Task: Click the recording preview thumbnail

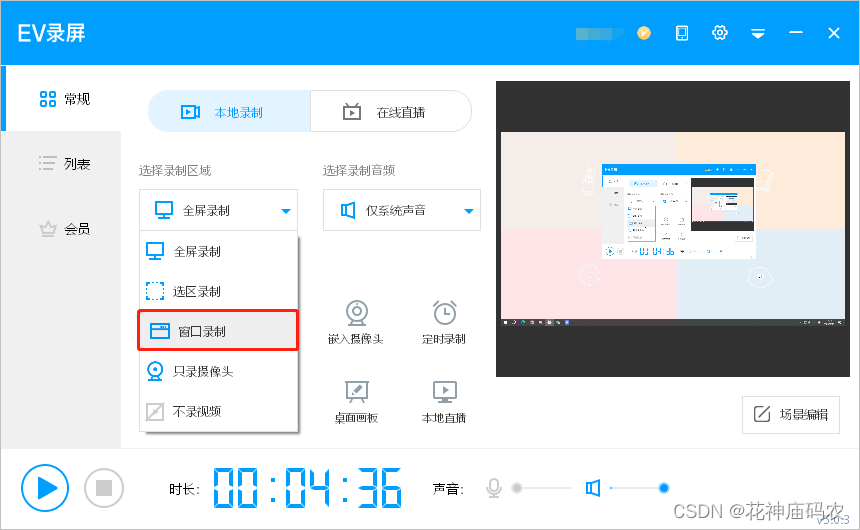Action: pos(673,229)
